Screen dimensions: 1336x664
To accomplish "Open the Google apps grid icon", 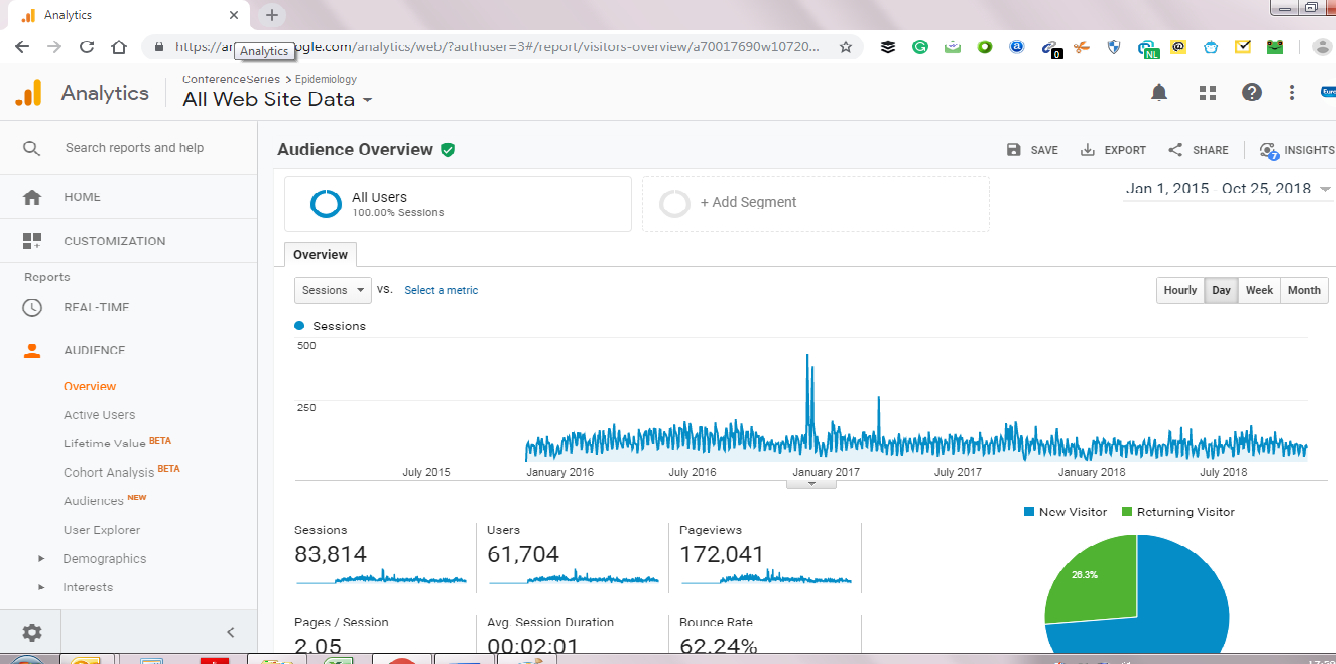I will click(1207, 93).
